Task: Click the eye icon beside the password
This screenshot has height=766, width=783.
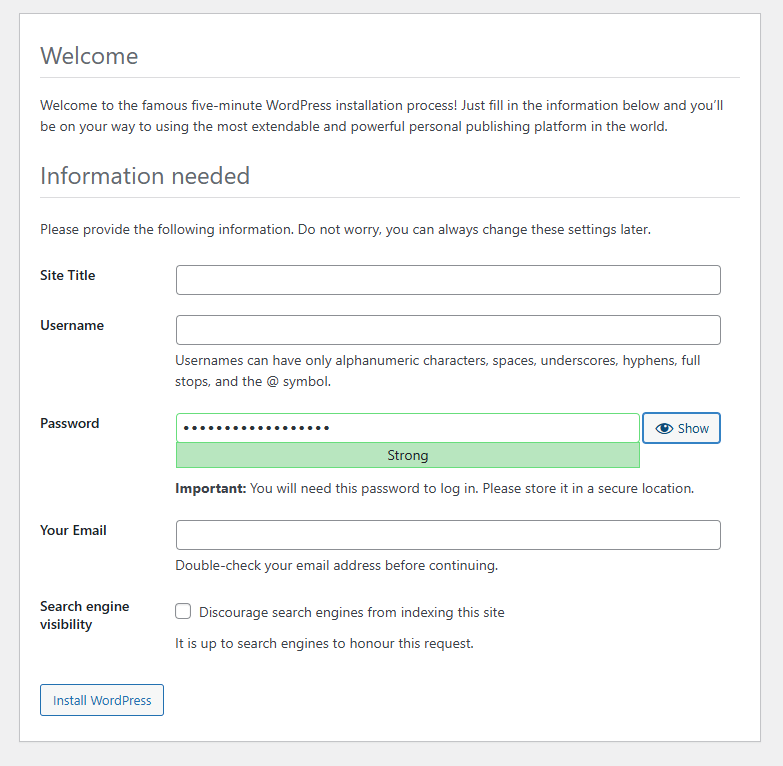Action: coord(664,428)
